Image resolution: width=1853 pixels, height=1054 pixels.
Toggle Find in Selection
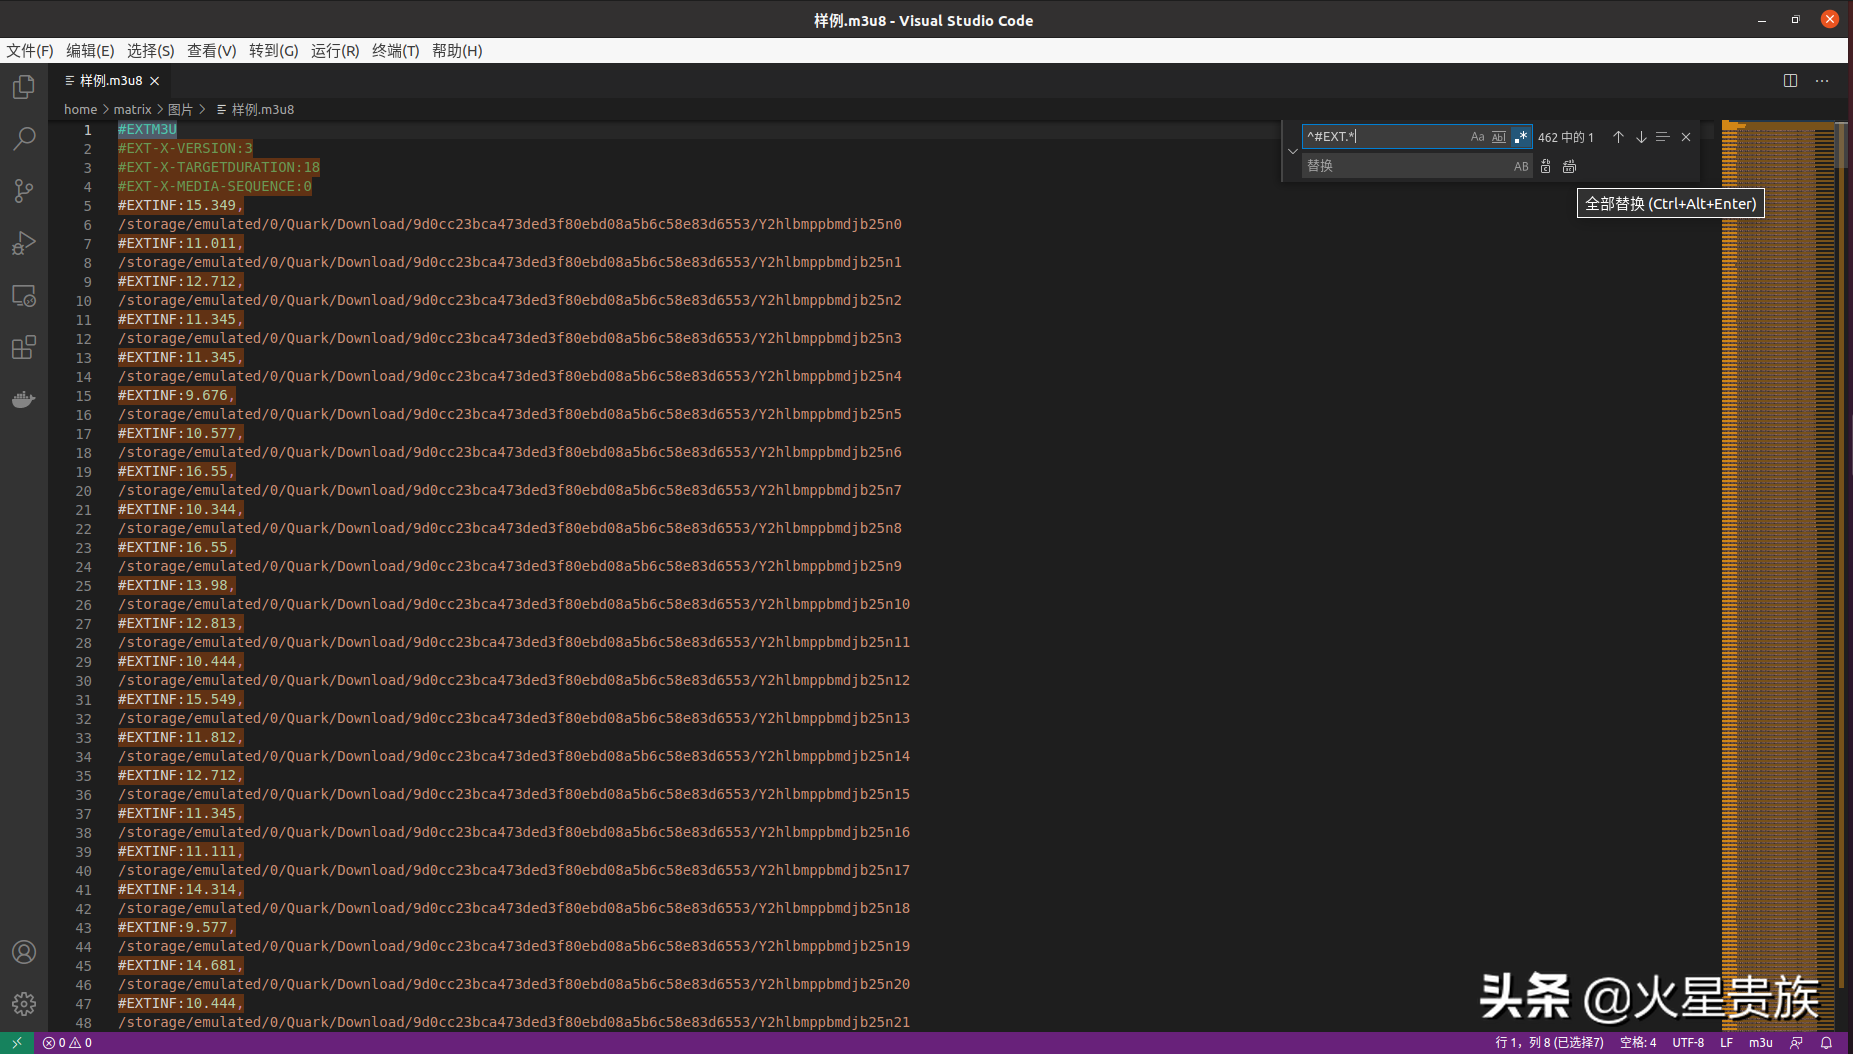point(1662,137)
